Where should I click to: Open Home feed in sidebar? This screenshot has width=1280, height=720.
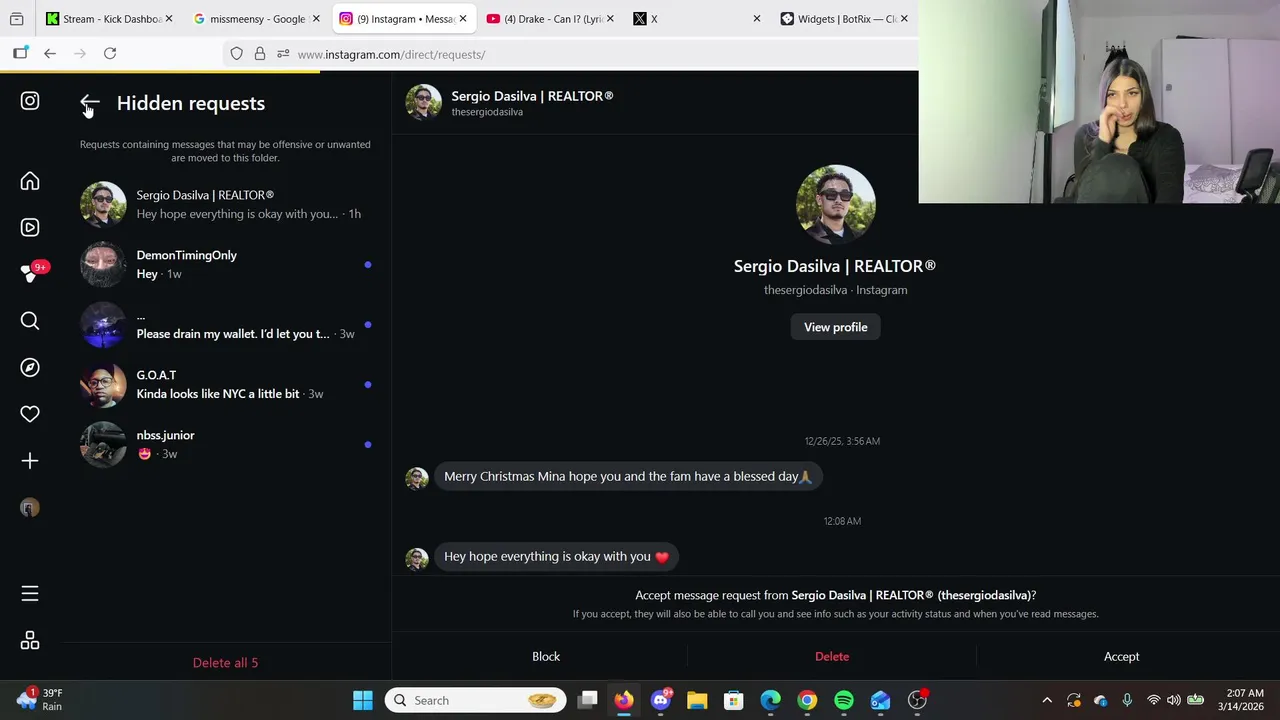[x=30, y=181]
